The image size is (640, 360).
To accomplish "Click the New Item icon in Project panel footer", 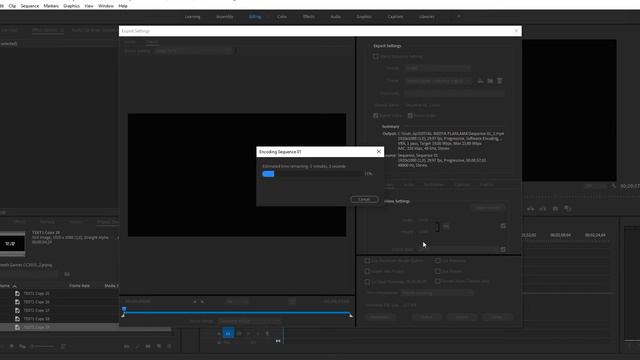I will coord(159,346).
